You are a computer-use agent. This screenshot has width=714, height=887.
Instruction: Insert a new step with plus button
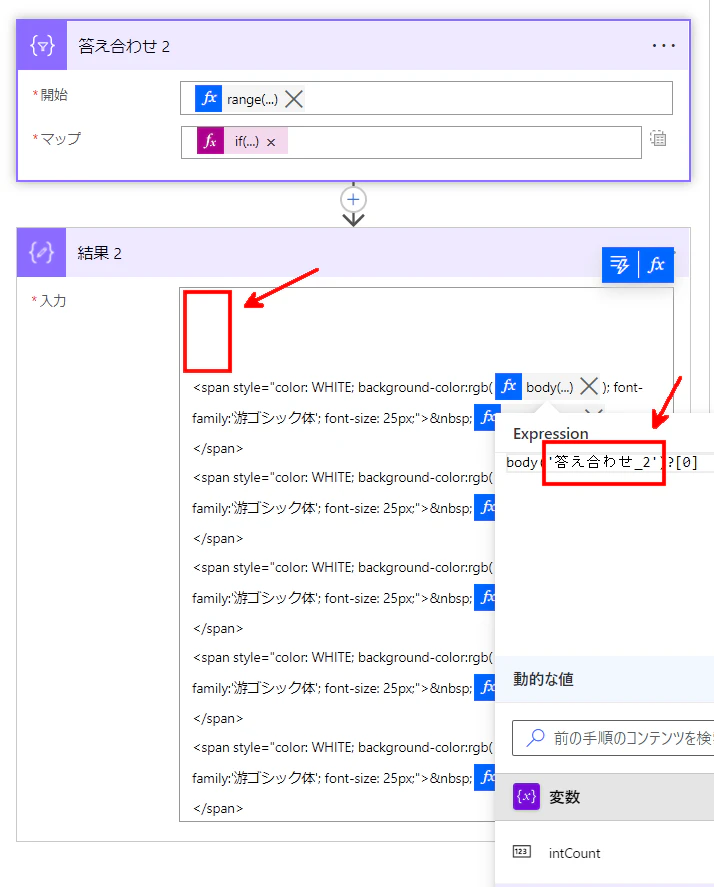(x=353, y=199)
